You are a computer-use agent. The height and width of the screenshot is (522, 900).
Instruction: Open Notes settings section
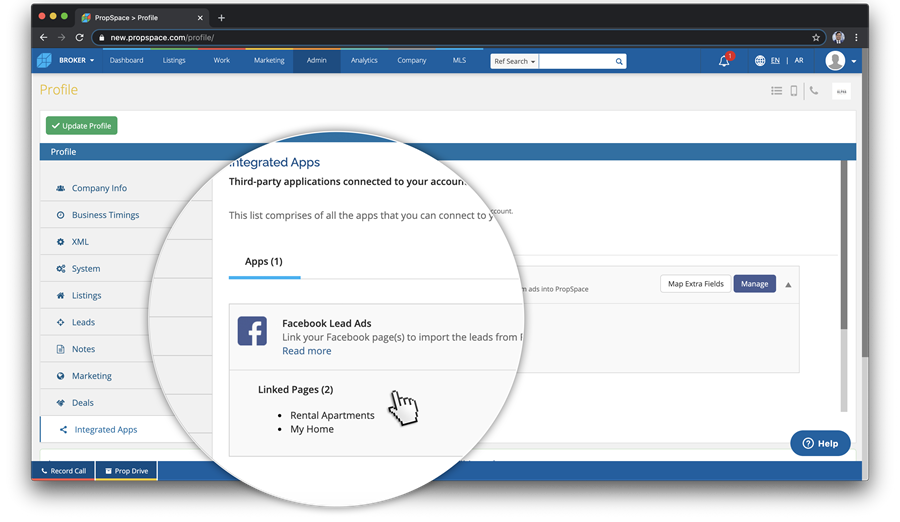click(x=83, y=349)
